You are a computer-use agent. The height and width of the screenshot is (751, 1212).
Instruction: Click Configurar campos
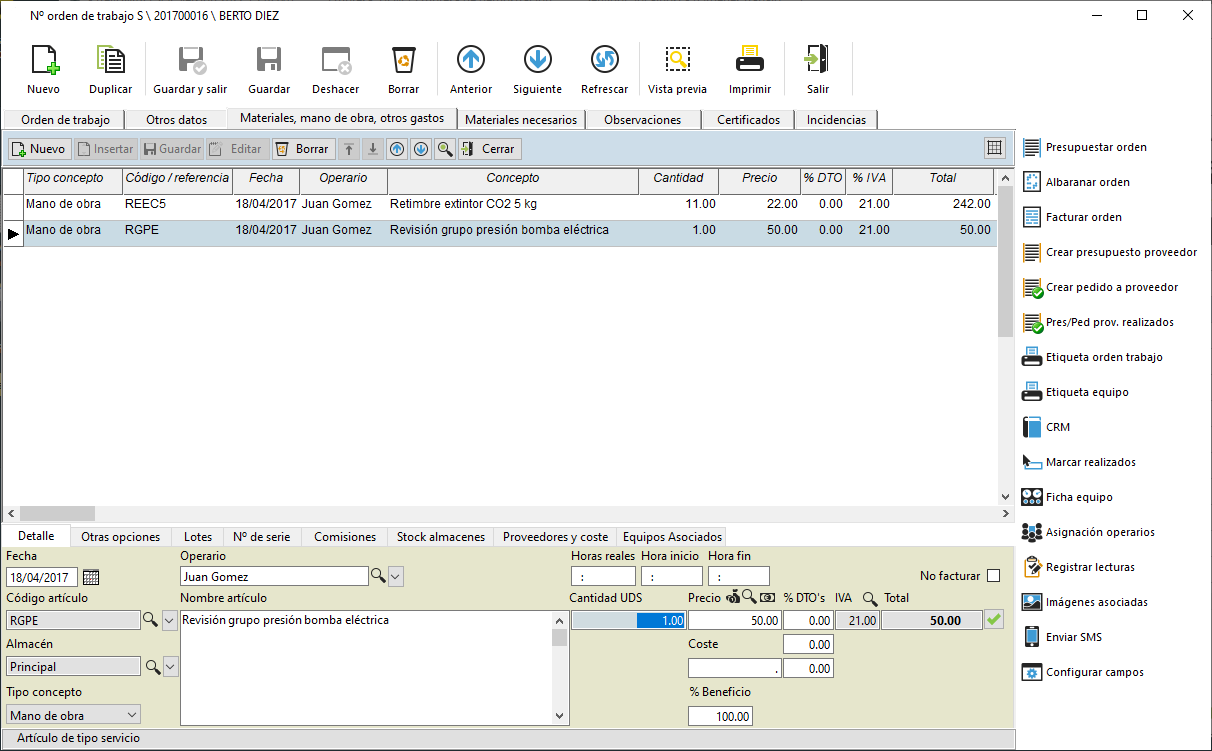coord(1082,672)
